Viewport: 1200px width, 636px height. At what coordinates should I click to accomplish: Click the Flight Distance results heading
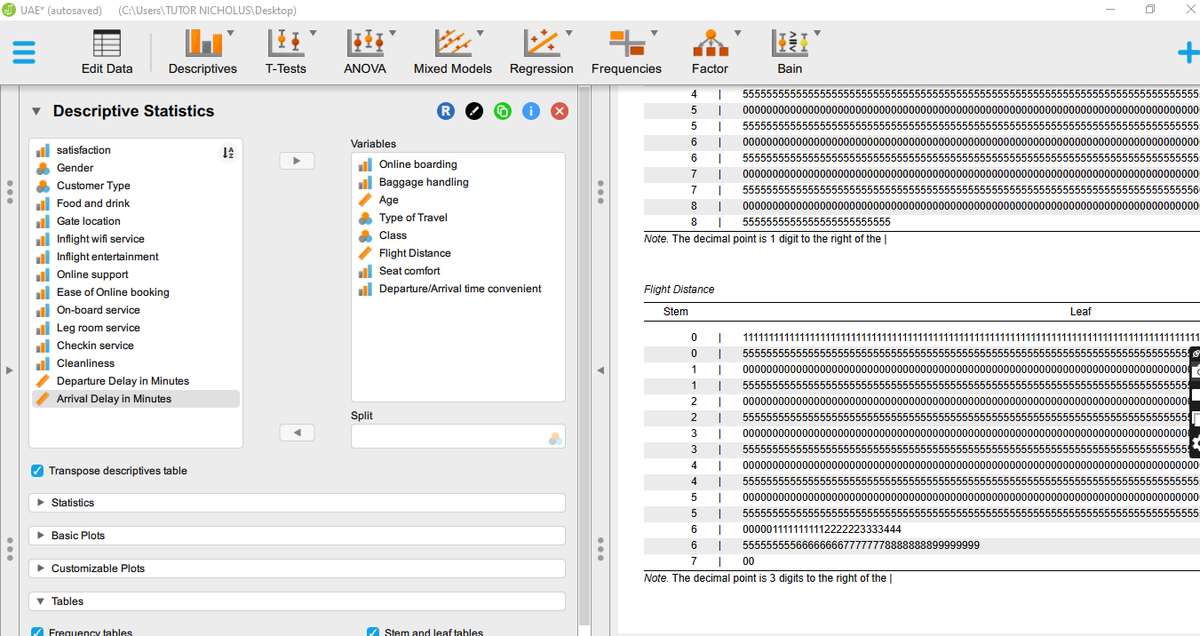pos(679,289)
